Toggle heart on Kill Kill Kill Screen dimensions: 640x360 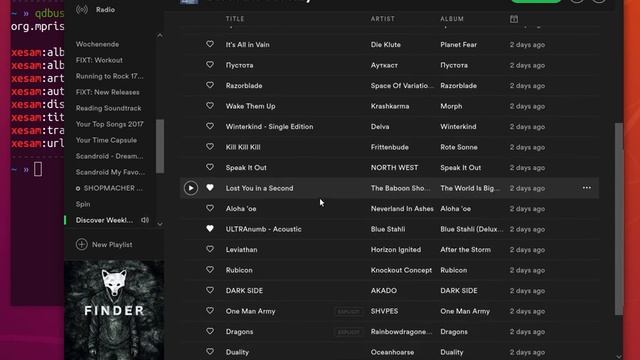coord(210,147)
